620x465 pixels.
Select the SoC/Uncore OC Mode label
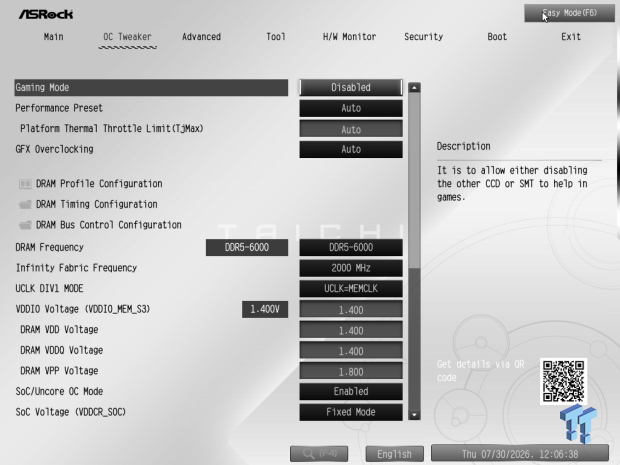coord(59,391)
